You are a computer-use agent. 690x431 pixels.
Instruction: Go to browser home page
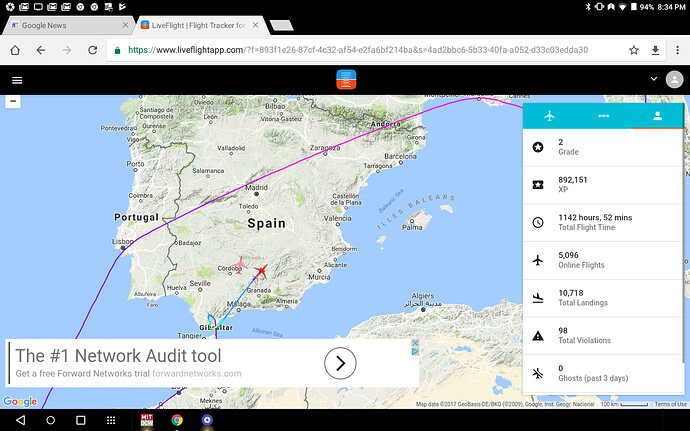pos(15,50)
